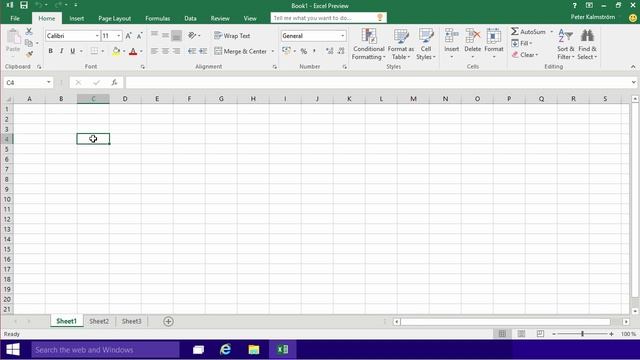Switch to the Formulas tab
This screenshot has height=360, width=640.
[158, 18]
